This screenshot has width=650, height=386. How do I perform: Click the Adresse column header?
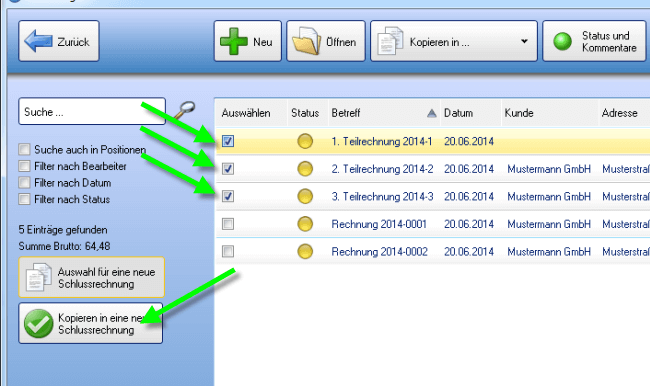tap(624, 113)
